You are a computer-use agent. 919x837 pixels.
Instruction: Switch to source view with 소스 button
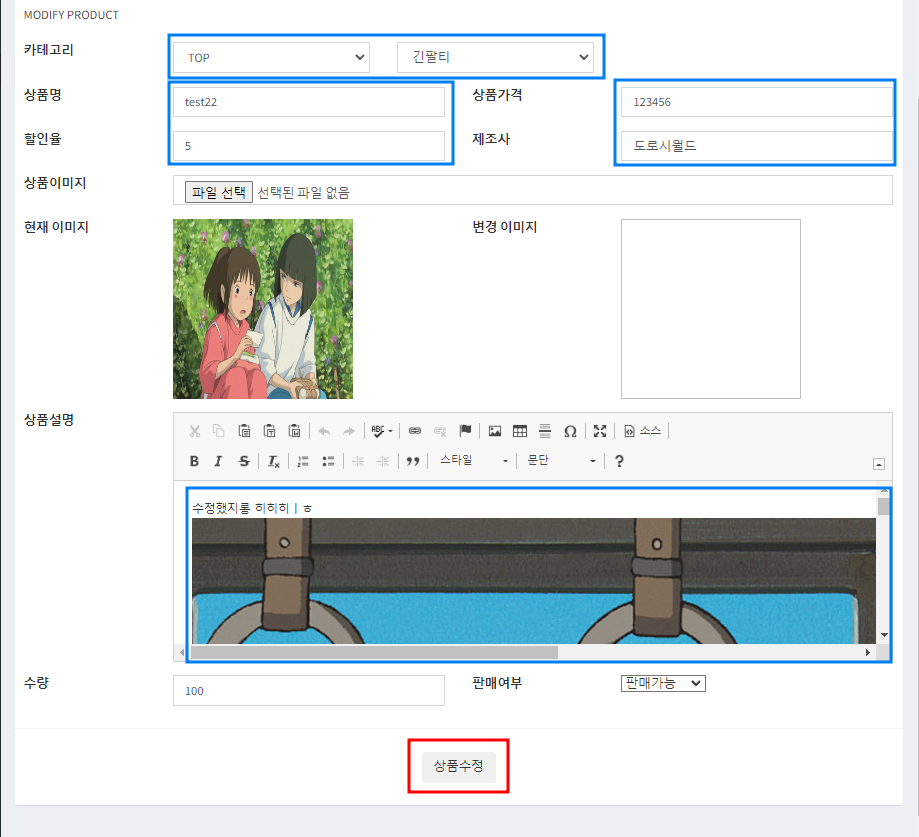[x=642, y=431]
